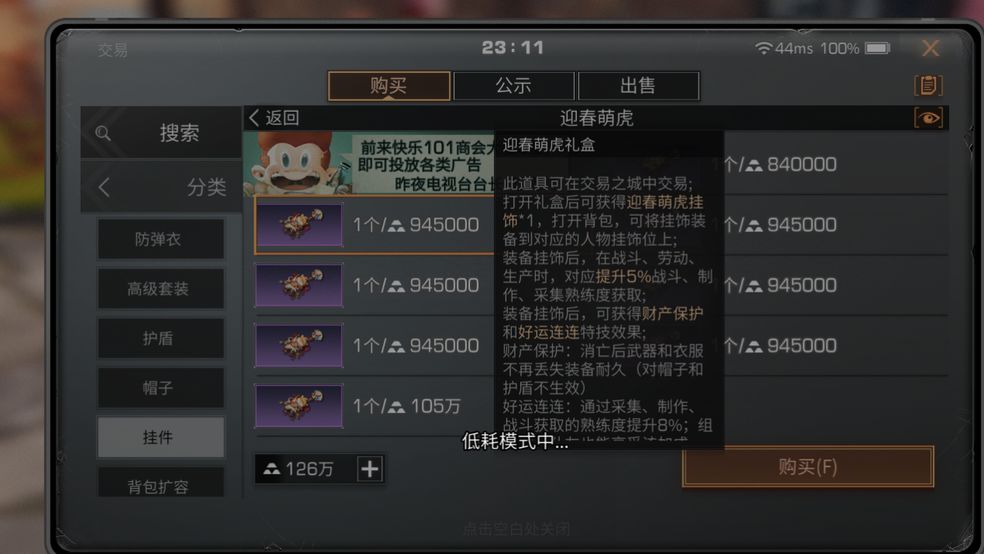The width and height of the screenshot is (984, 554).
Task: Select the first 945000 tiger charm thumbnail
Action: click(299, 225)
